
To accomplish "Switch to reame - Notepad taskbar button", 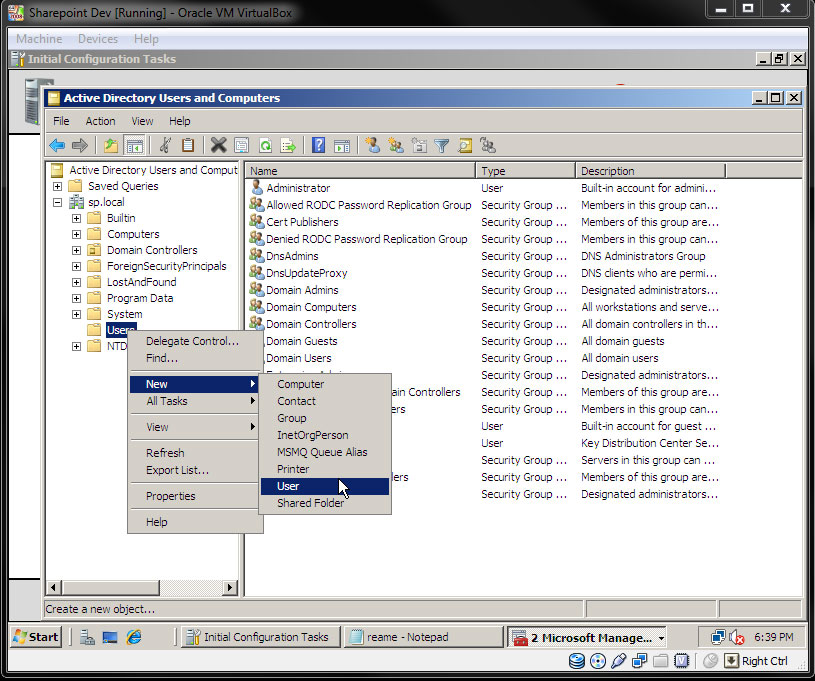I will pos(423,637).
